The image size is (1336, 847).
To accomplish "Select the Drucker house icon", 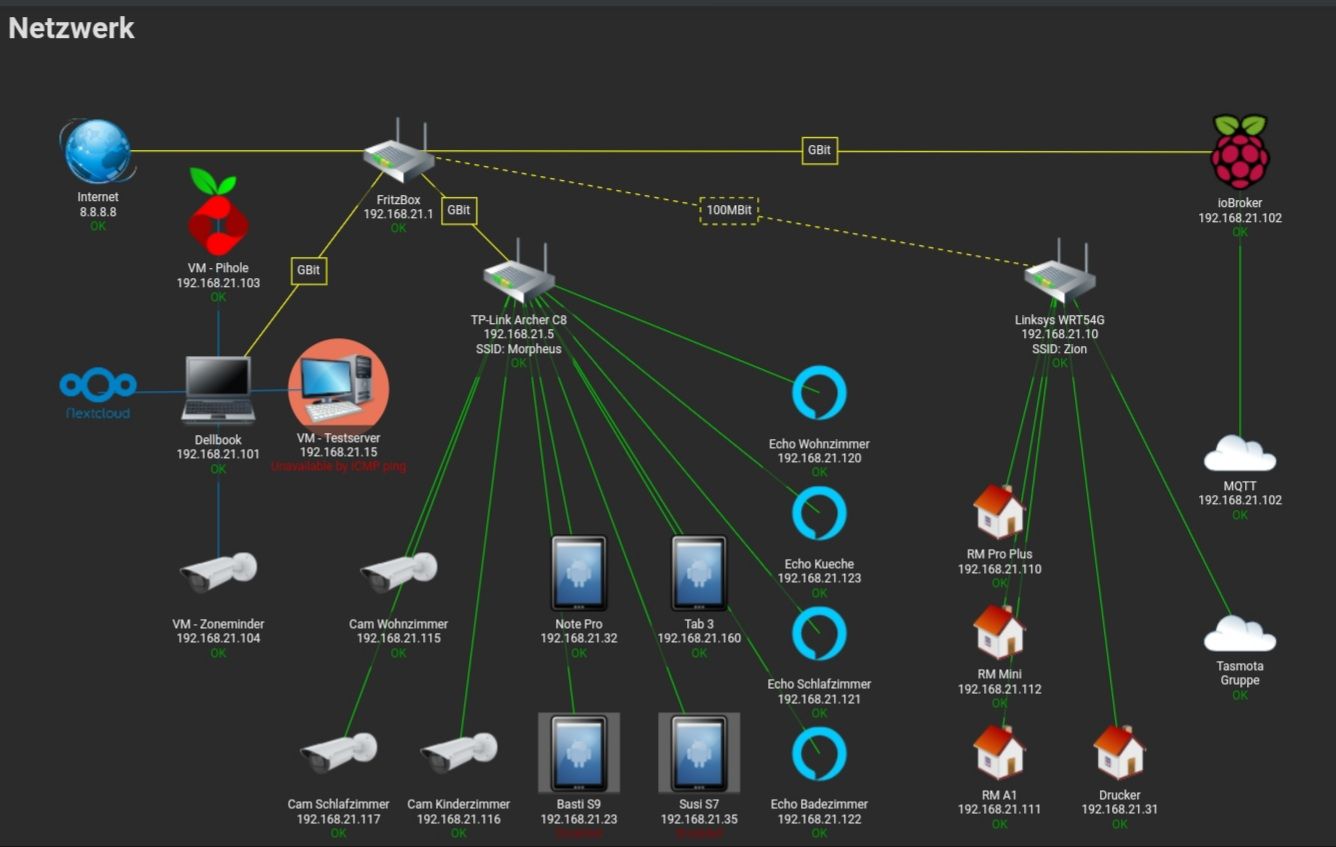I will (1119, 752).
